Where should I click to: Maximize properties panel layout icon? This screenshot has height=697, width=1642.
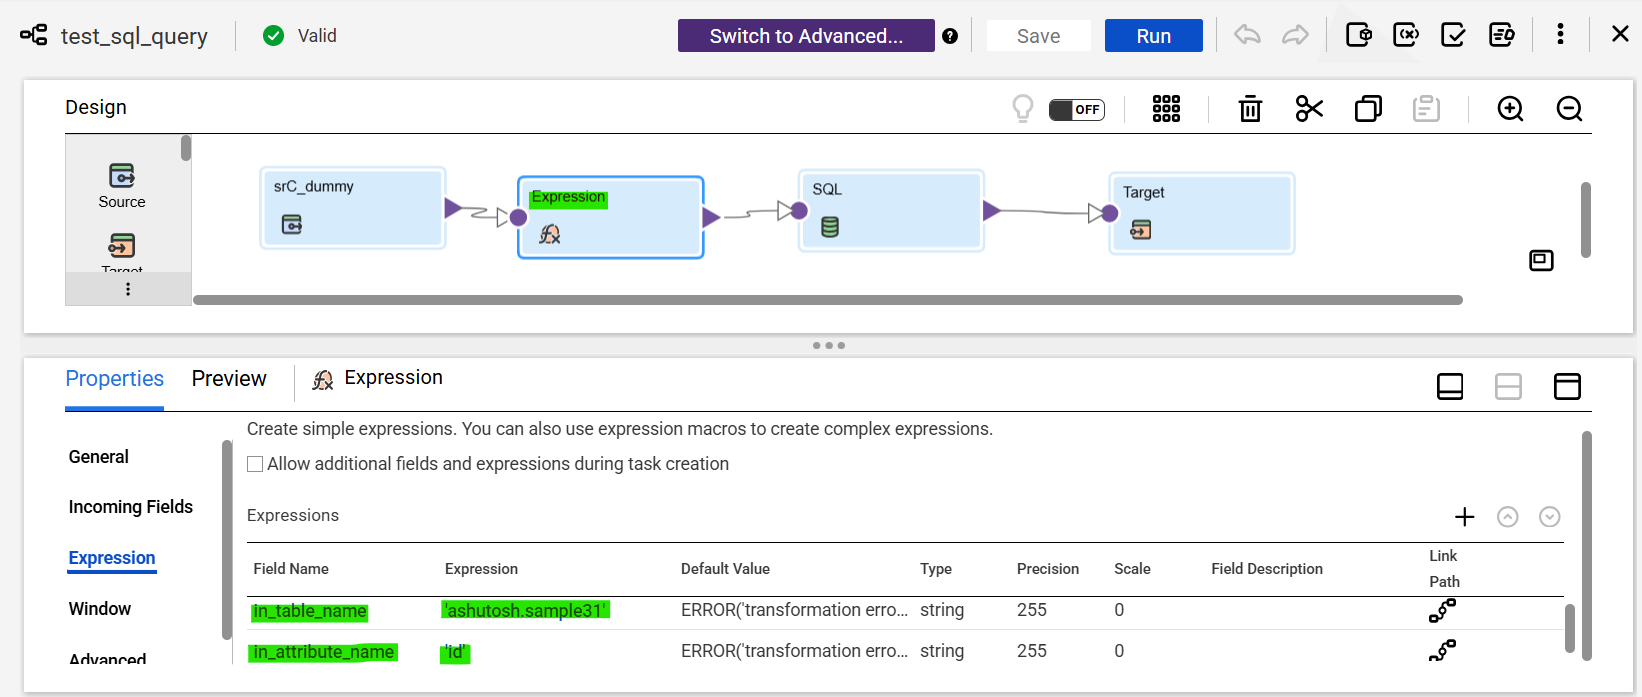click(x=1567, y=386)
